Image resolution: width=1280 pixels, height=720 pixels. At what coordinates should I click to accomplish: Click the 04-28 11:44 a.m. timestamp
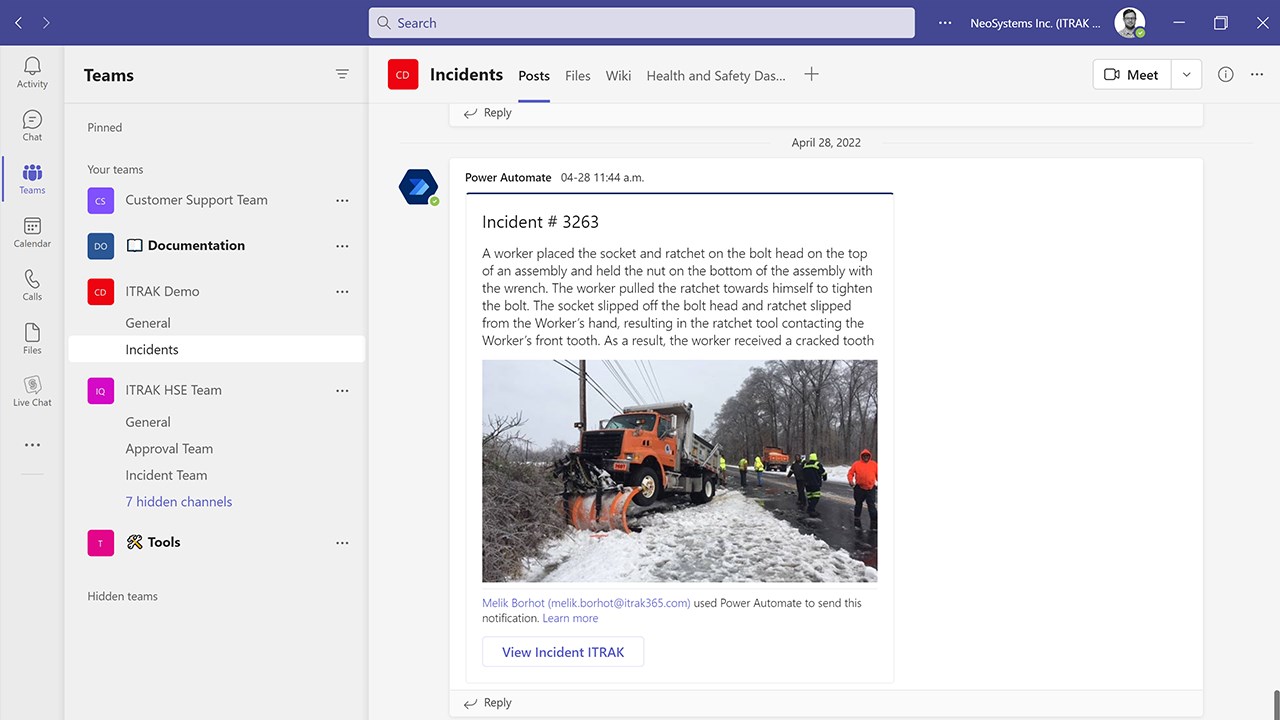tap(602, 177)
